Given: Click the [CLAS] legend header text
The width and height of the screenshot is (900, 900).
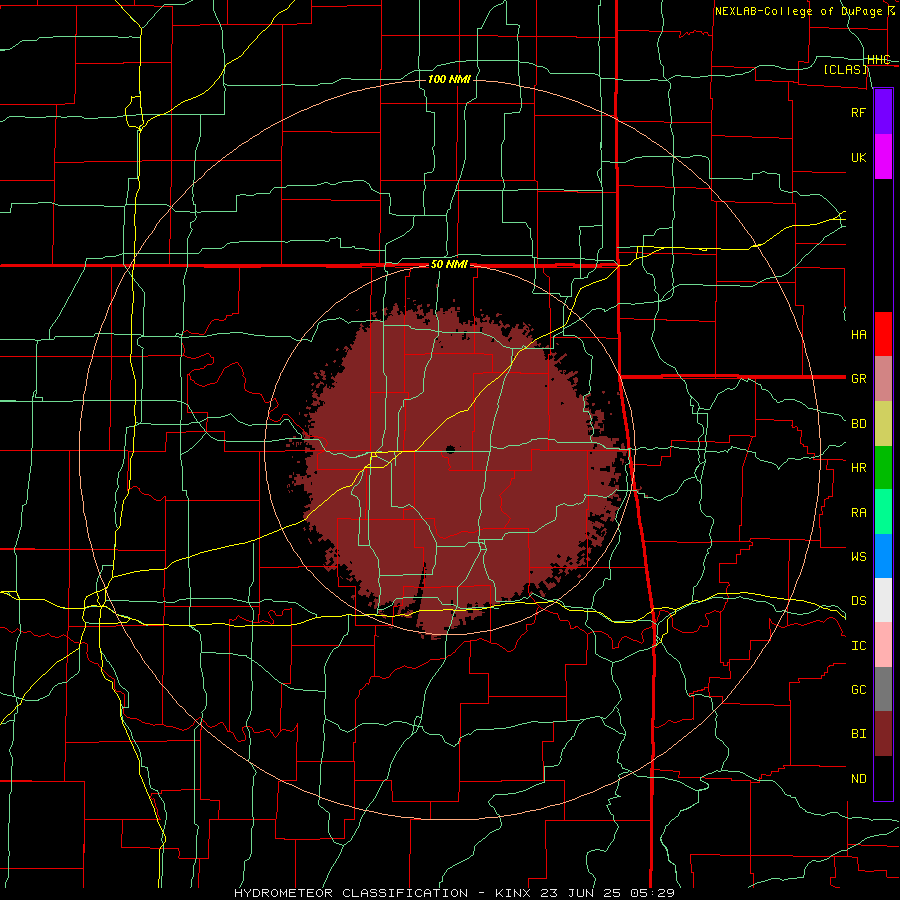Looking at the screenshot, I should pyautogui.click(x=845, y=69).
